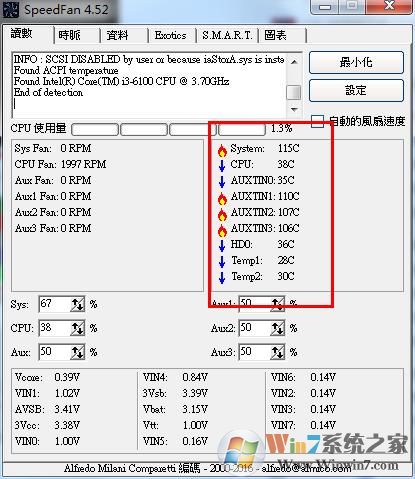Click the log scrollbar thumb

(x=294, y=92)
